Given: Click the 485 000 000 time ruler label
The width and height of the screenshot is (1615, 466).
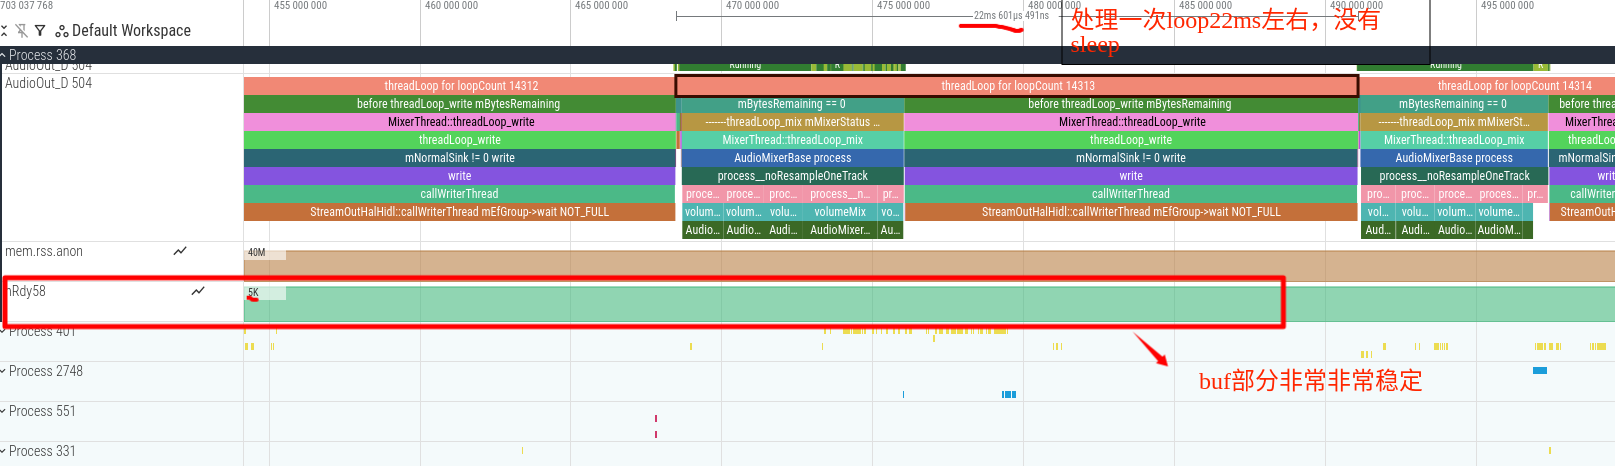Looking at the screenshot, I should [1206, 6].
